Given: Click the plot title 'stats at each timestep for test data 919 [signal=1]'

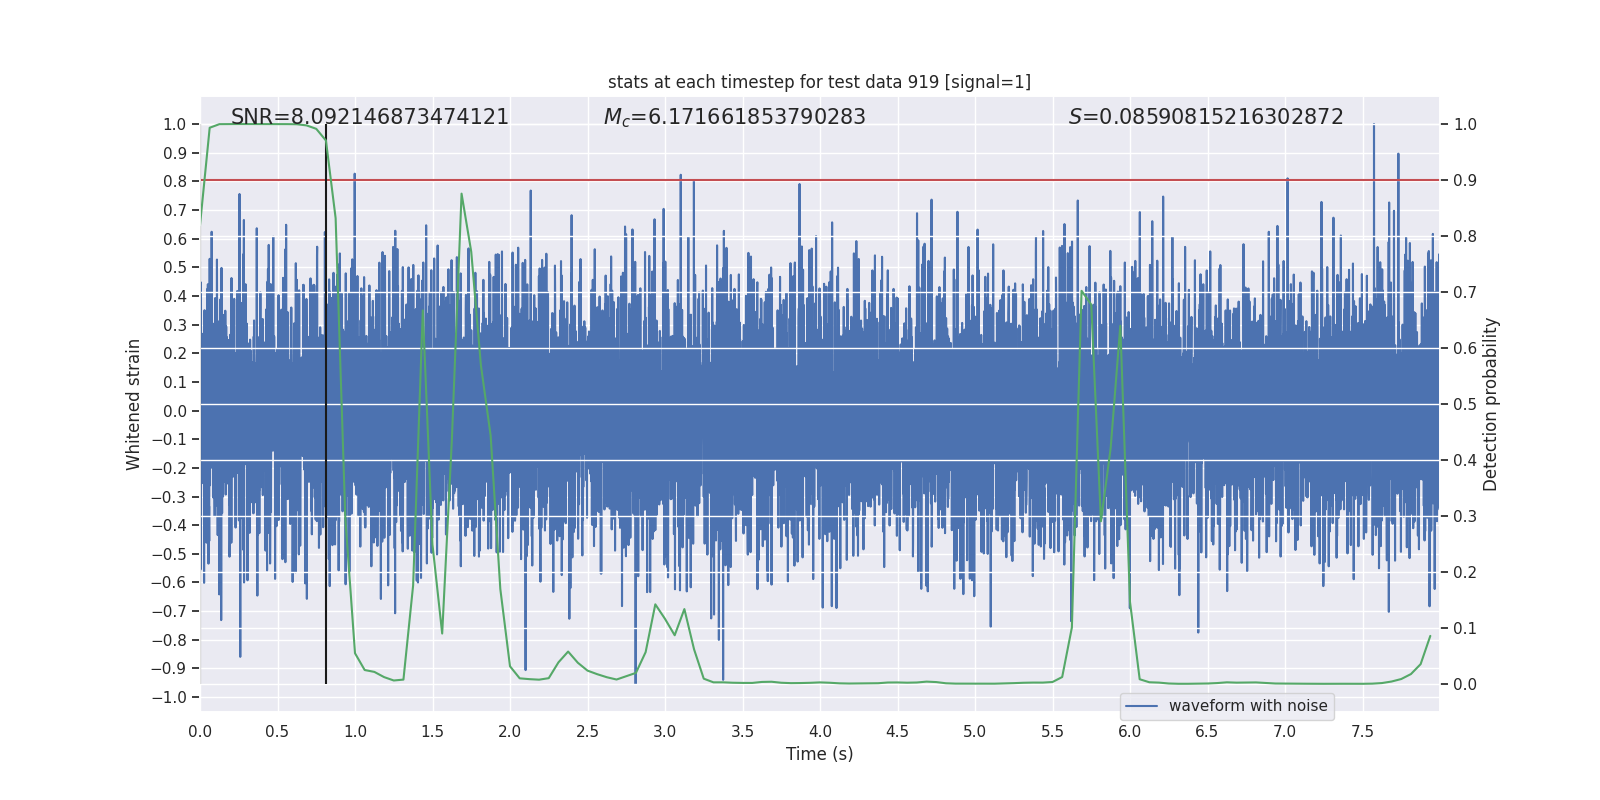Looking at the screenshot, I should click(819, 82).
